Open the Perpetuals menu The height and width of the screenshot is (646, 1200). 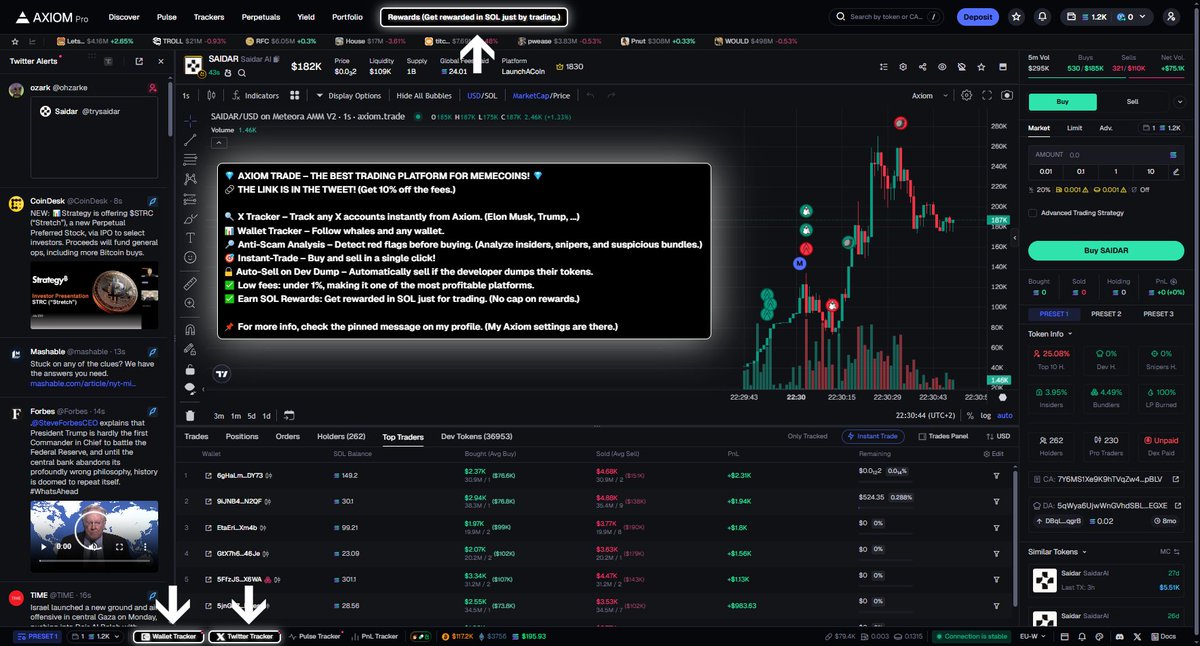click(260, 17)
